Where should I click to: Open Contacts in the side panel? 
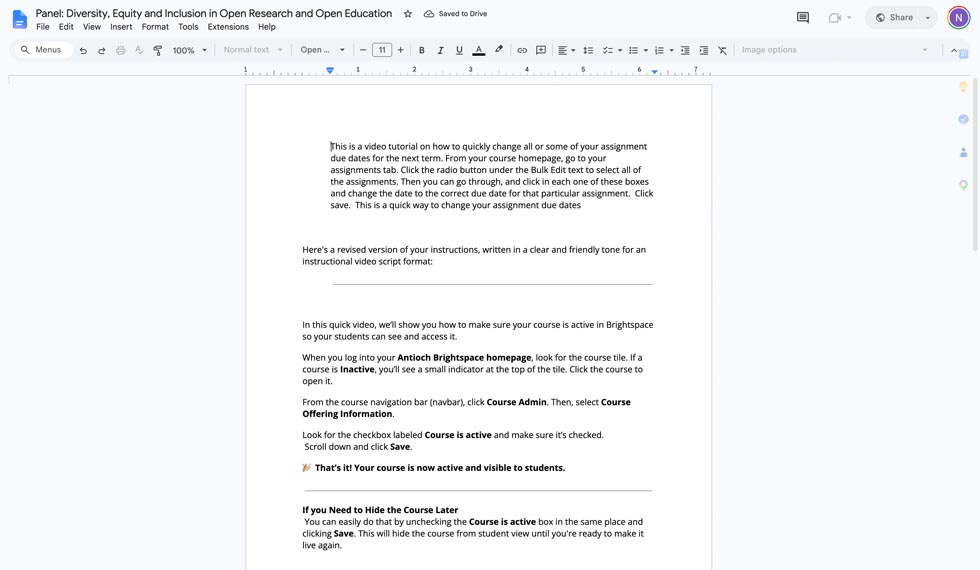tap(963, 152)
